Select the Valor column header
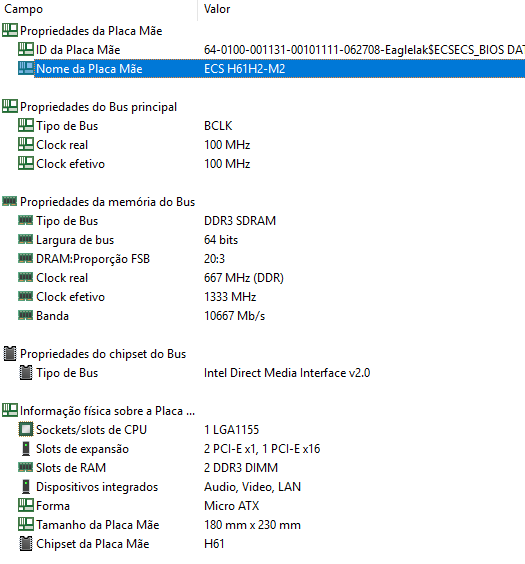The height and width of the screenshot is (564, 525). click(x=361, y=9)
